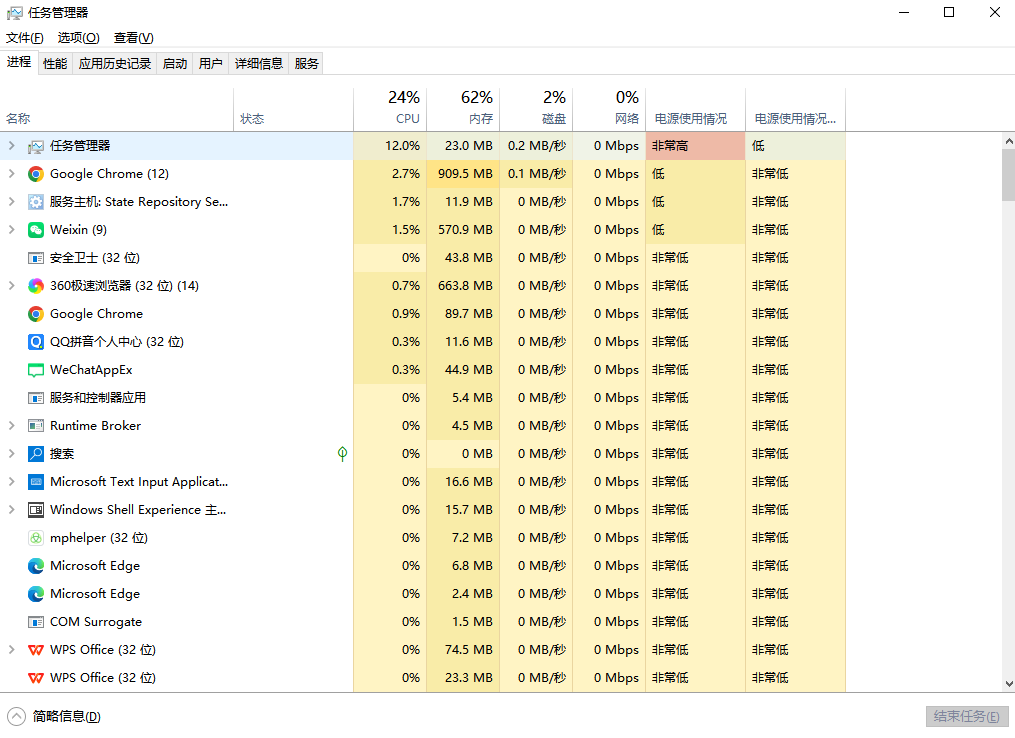The image size is (1015, 738).
Task: Click the Runtime Broker icon
Action: tap(36, 426)
